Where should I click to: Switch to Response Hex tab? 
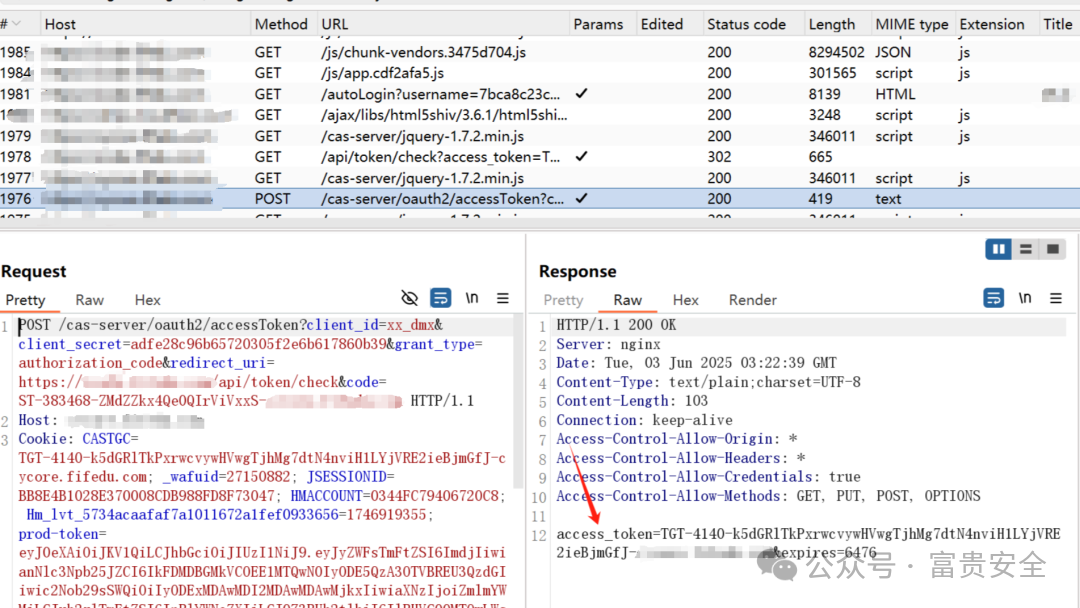(685, 300)
